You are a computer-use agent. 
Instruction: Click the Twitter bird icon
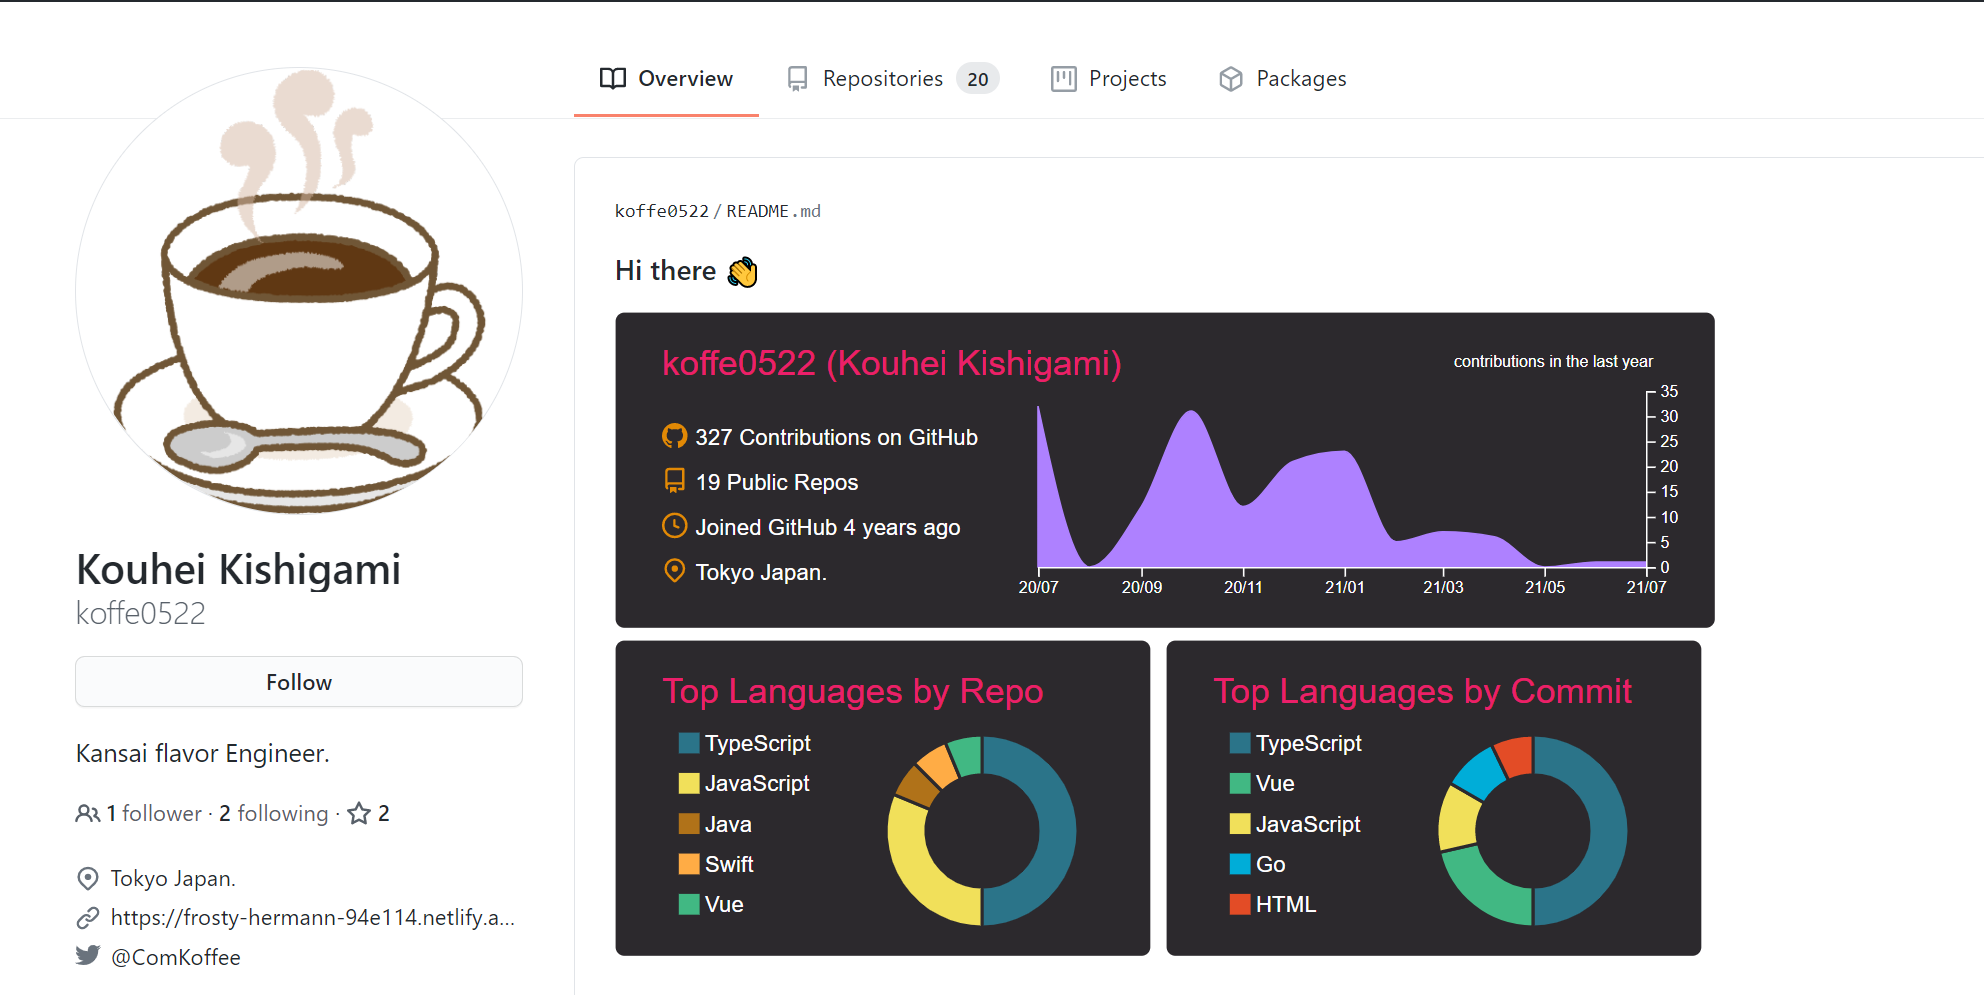(x=88, y=956)
